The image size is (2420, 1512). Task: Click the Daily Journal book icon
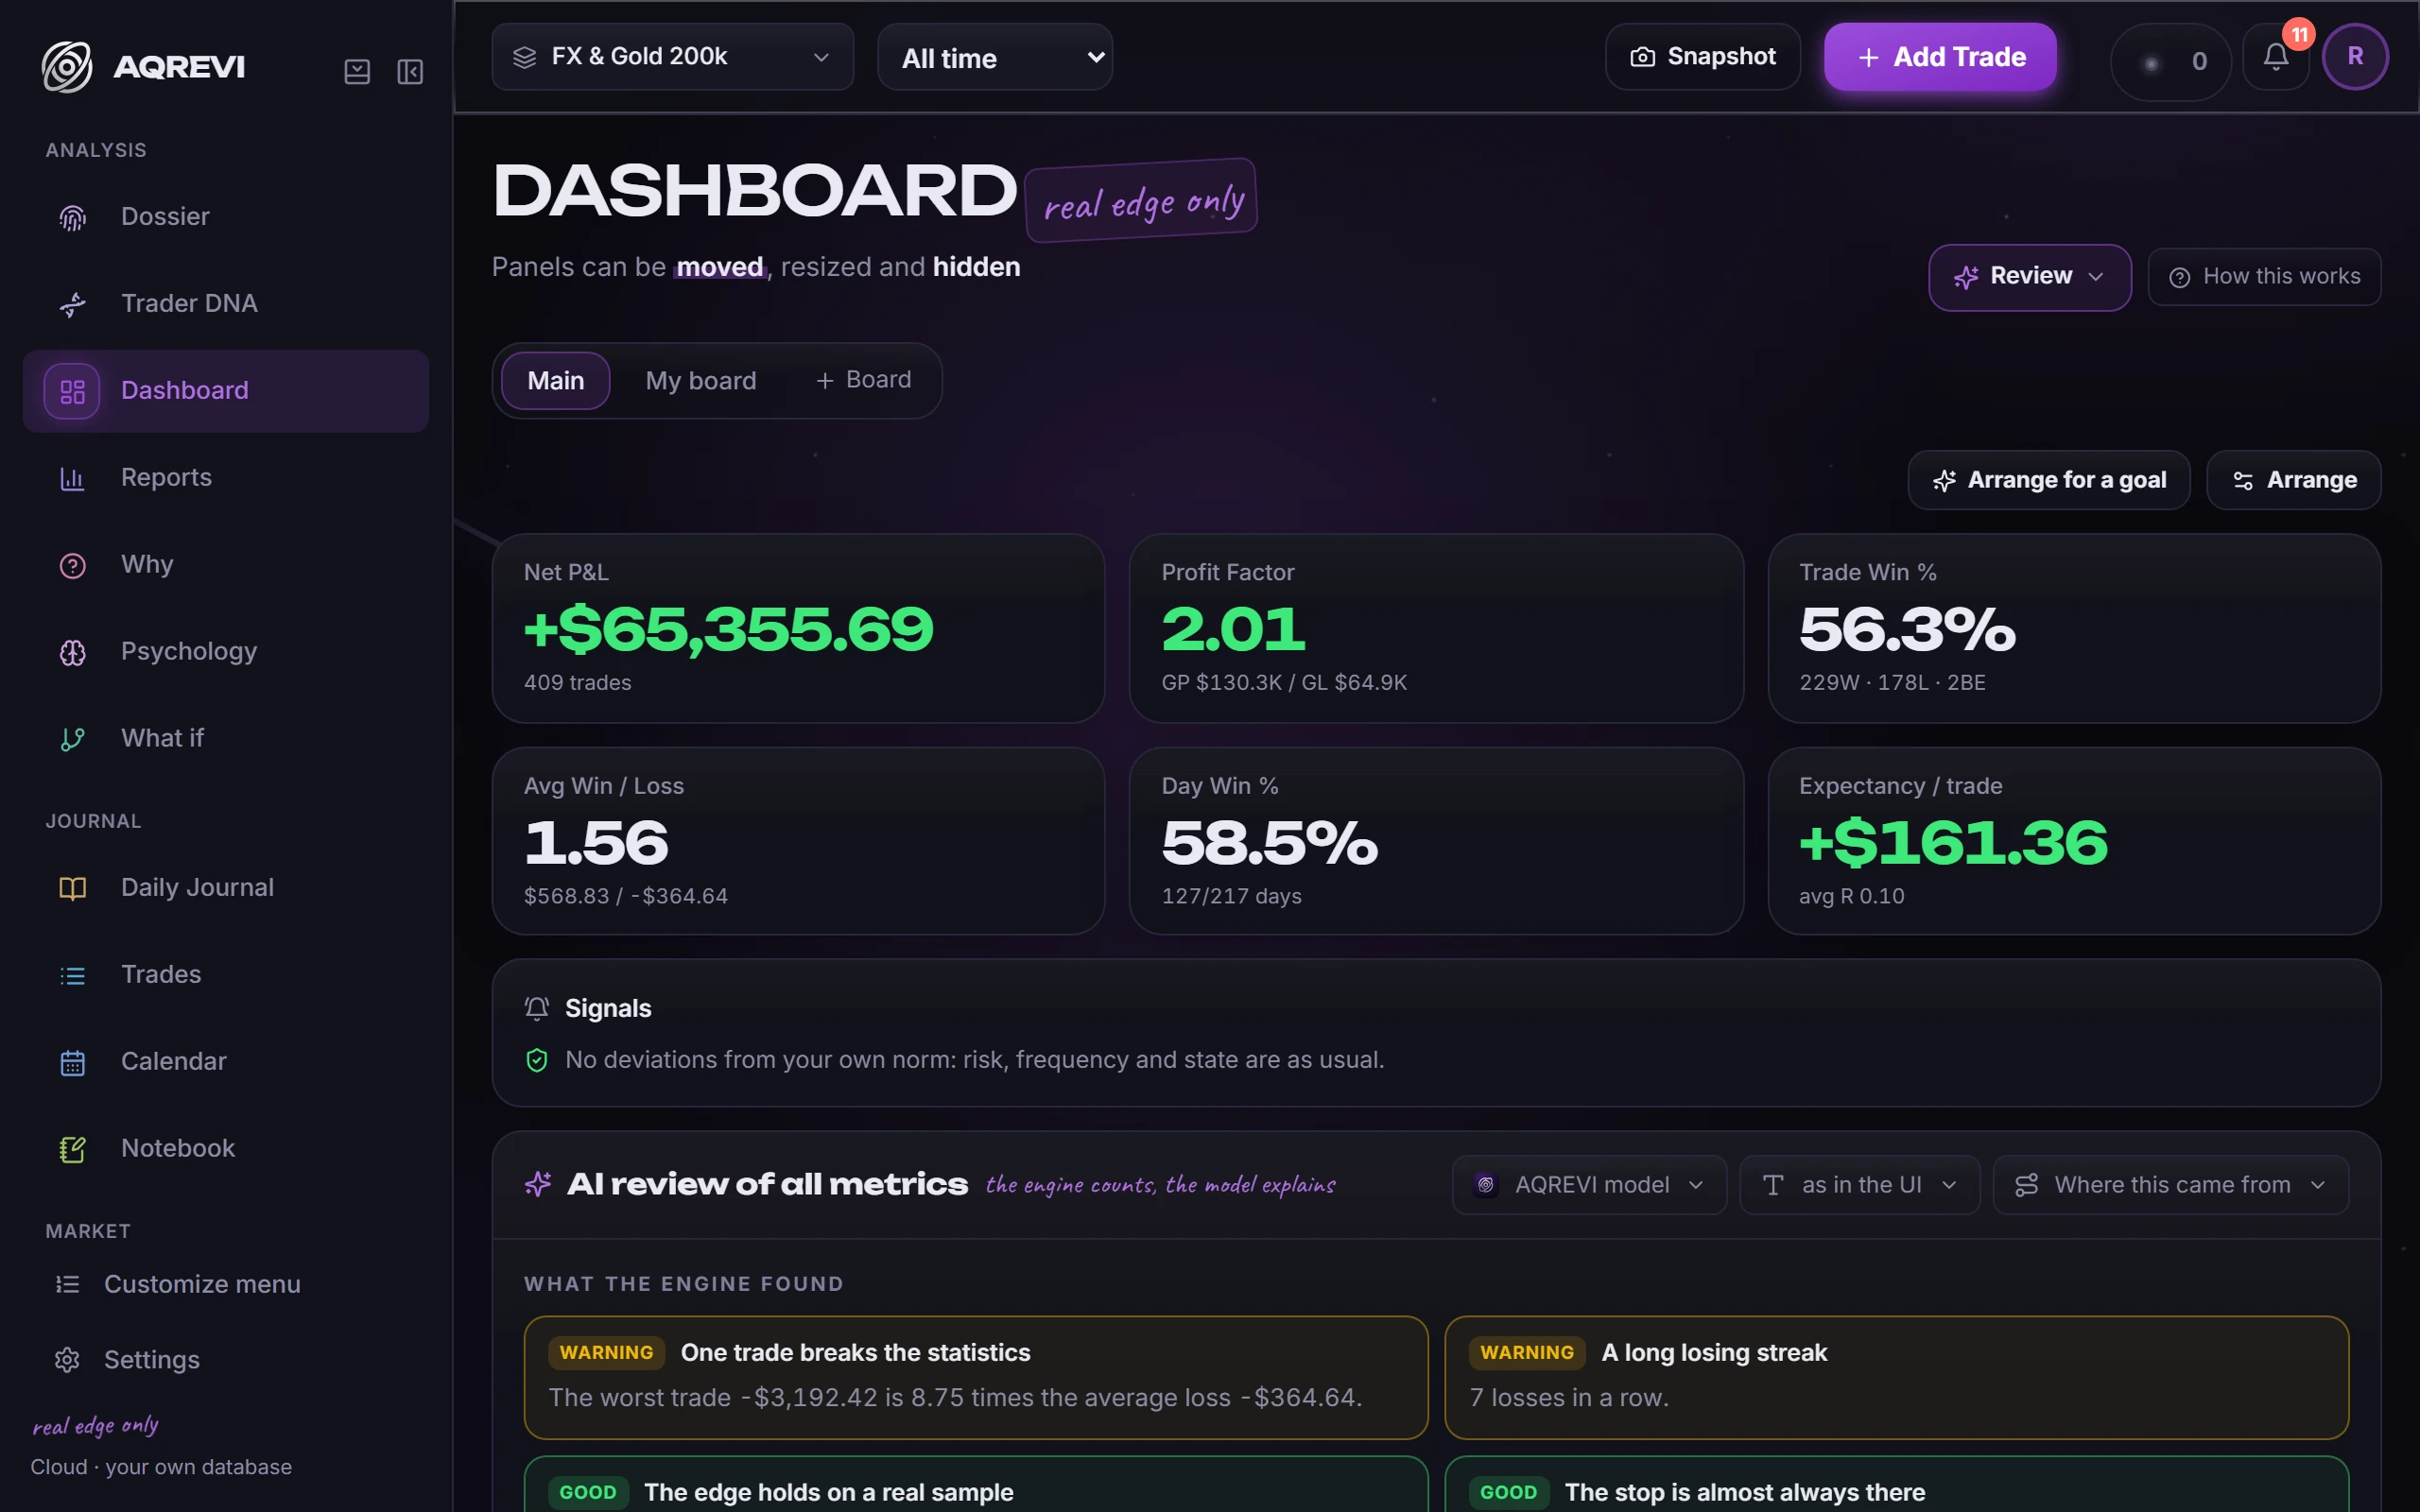[72, 888]
